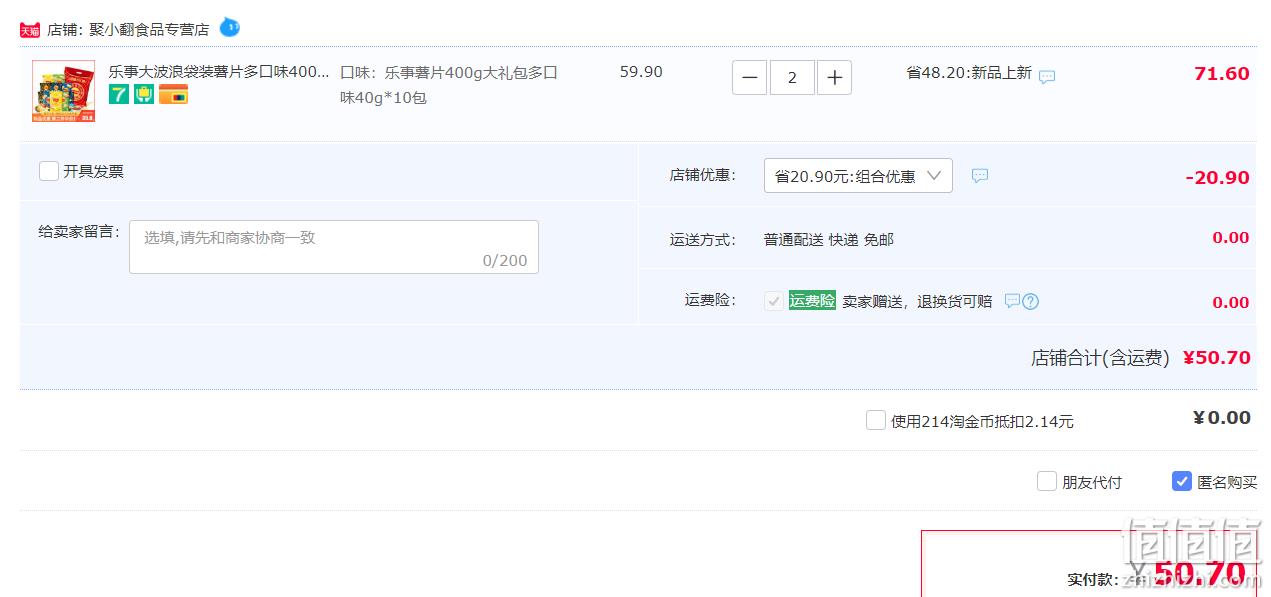Click the green 运费险 tag
Image resolution: width=1271 pixels, height=597 pixels.
(812, 300)
